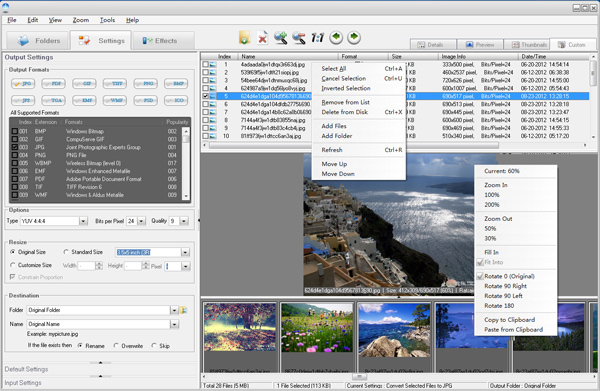Open the Standard Size preset dropdown
The image size is (600, 391).
185,252
